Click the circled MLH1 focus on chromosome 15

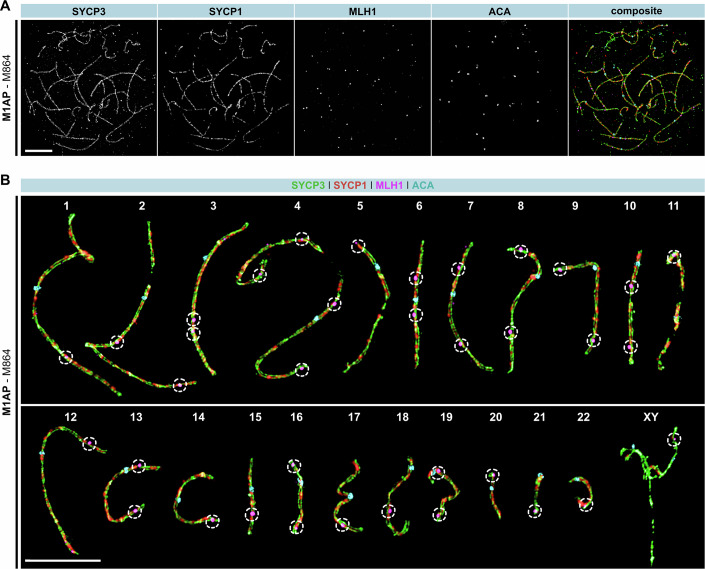(x=252, y=514)
